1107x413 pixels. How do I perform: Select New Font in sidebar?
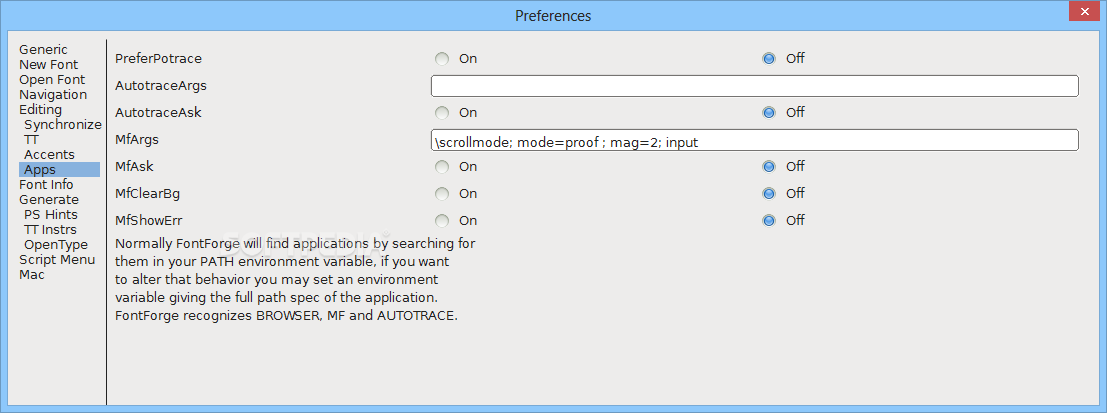[49, 64]
